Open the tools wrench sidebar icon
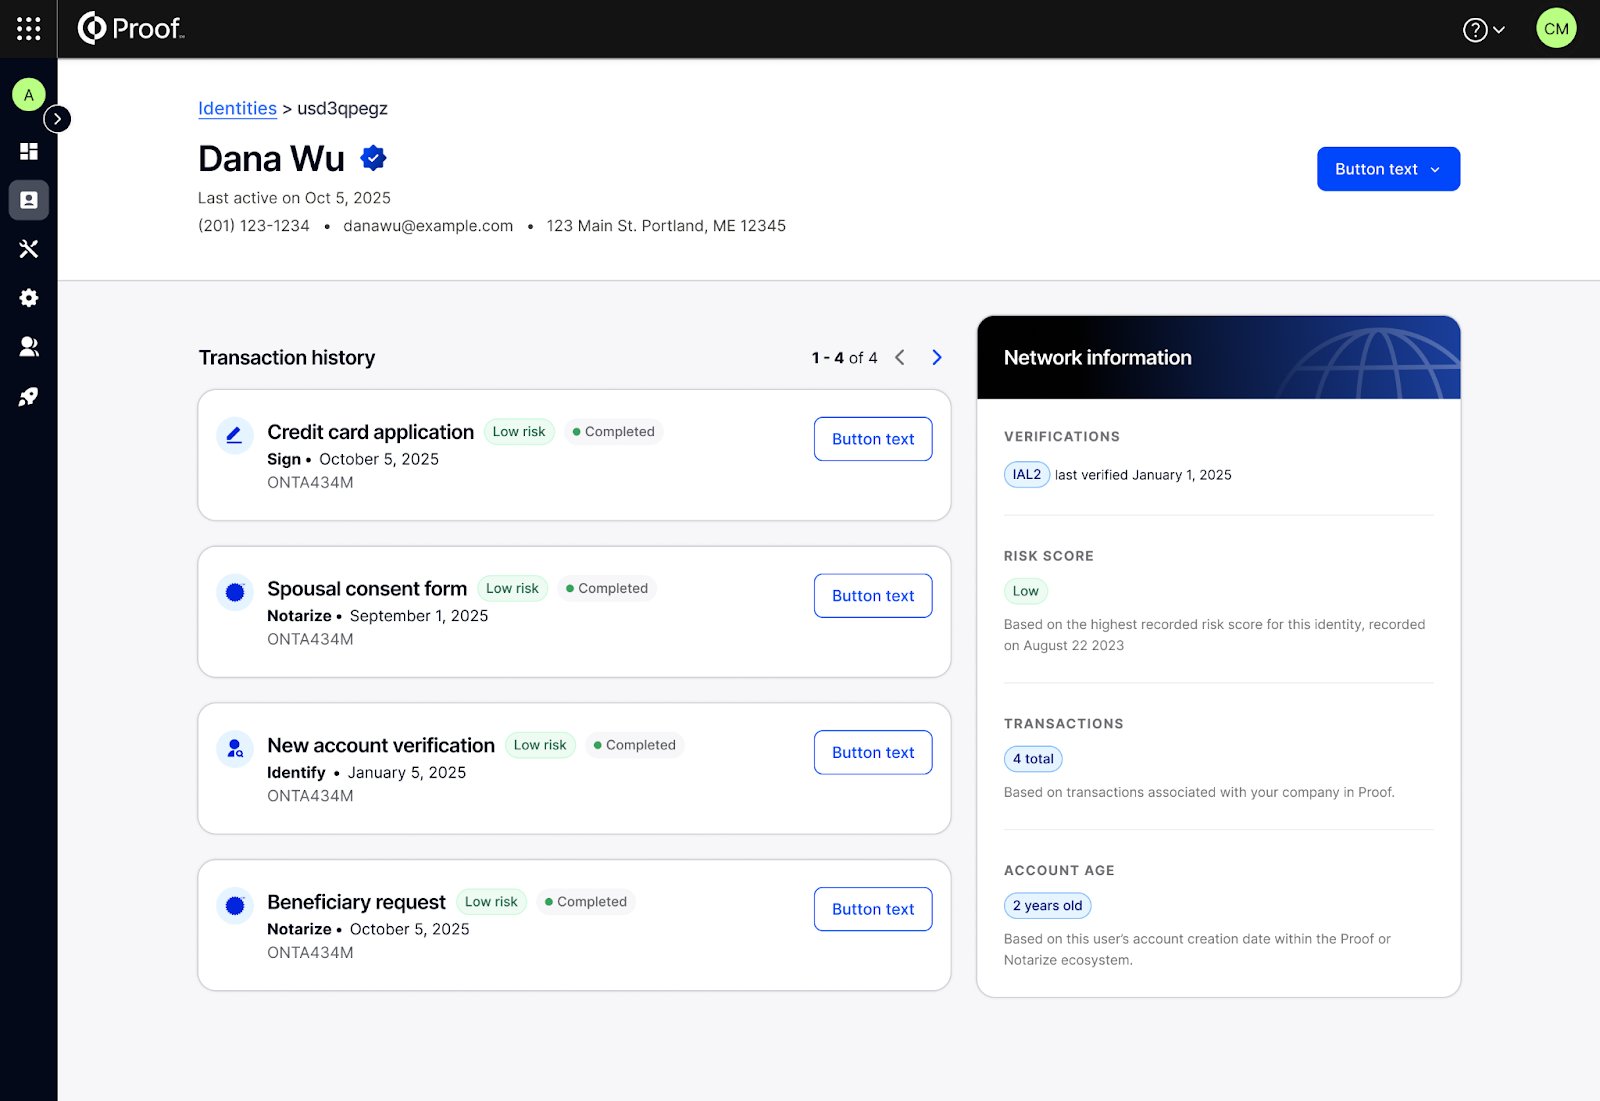This screenshot has width=1600, height=1101. pyautogui.click(x=29, y=249)
